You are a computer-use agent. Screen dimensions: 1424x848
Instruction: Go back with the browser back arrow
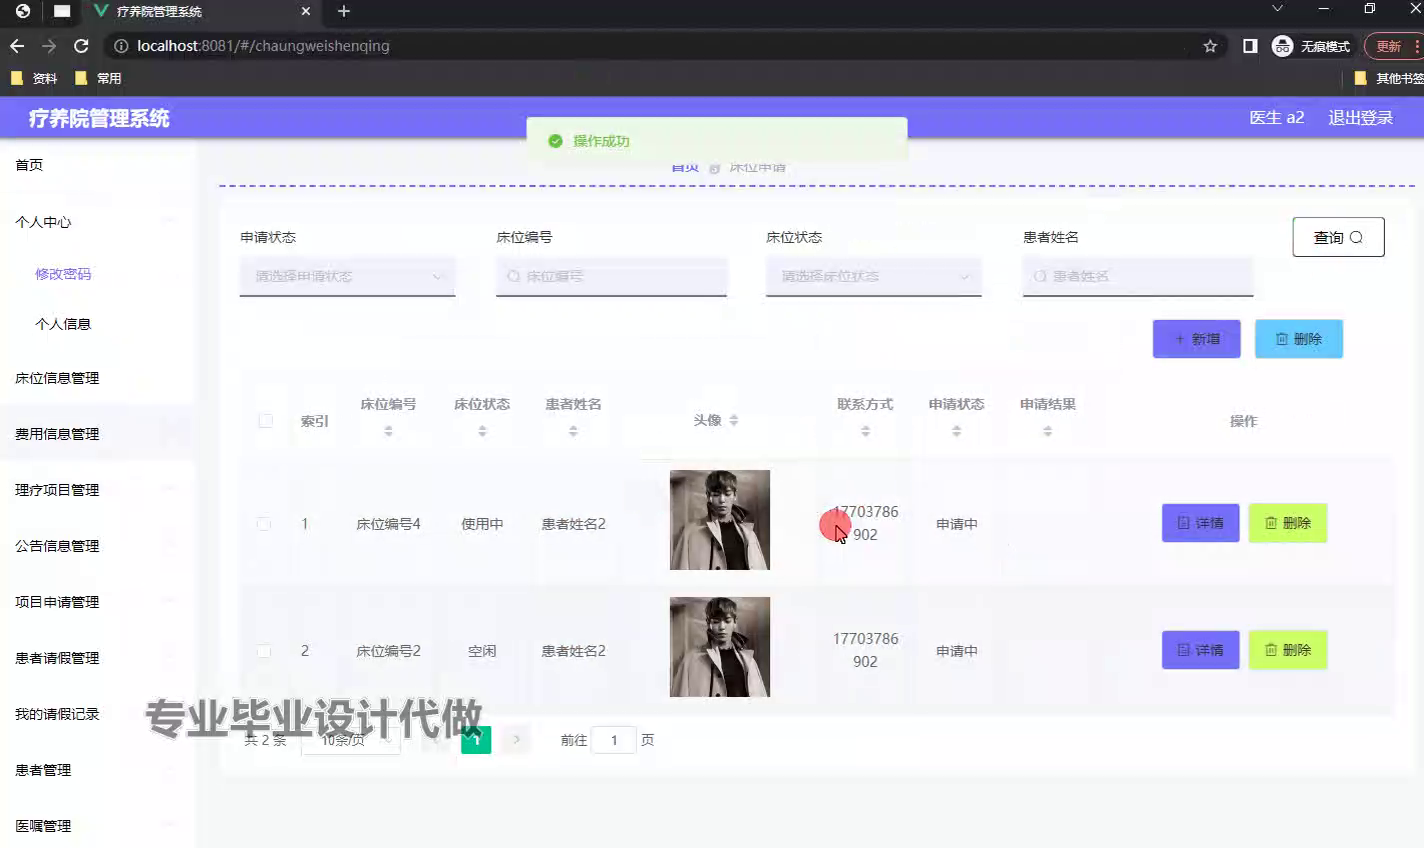tap(17, 46)
